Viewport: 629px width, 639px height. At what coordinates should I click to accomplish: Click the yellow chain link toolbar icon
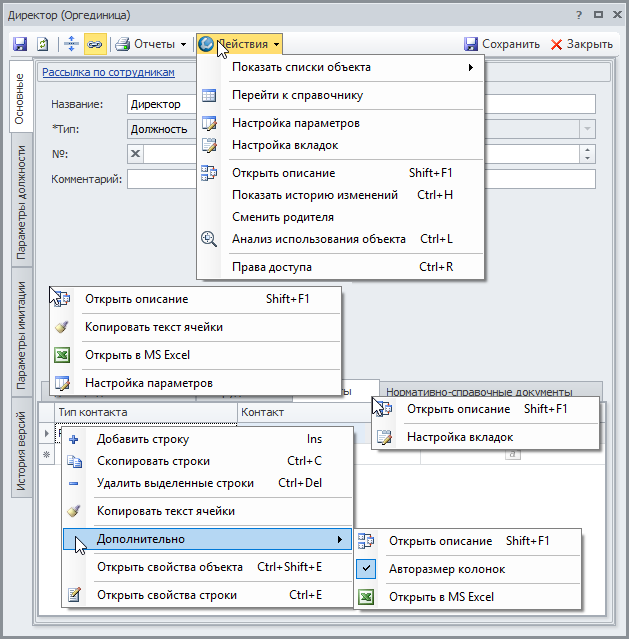coord(95,44)
